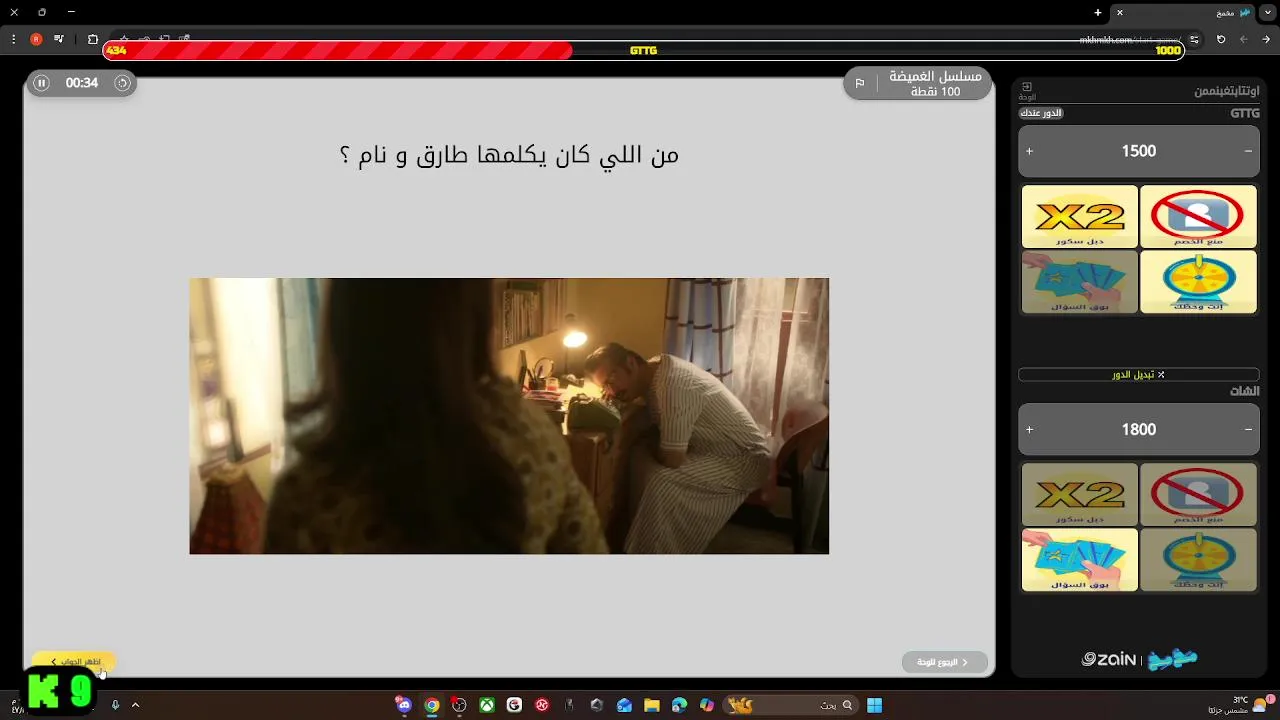Open the Discord icon in the taskbar

[404, 705]
